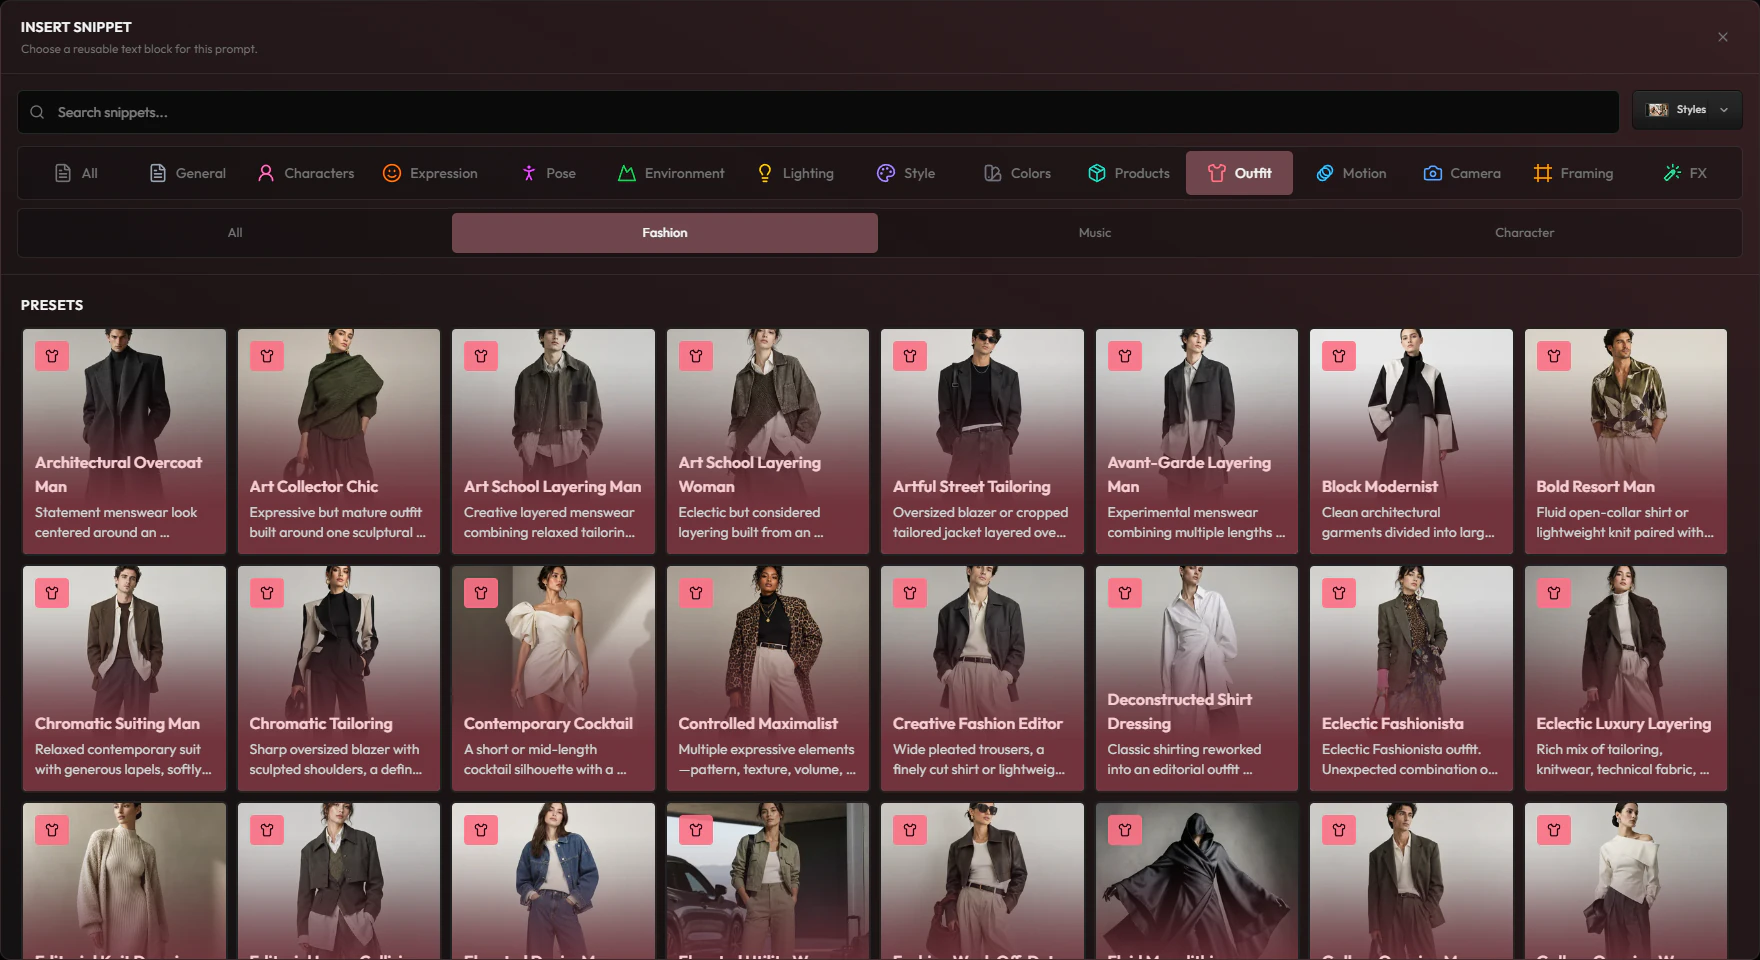1760x960 pixels.
Task: Click the Pose figure icon
Action: 529,173
